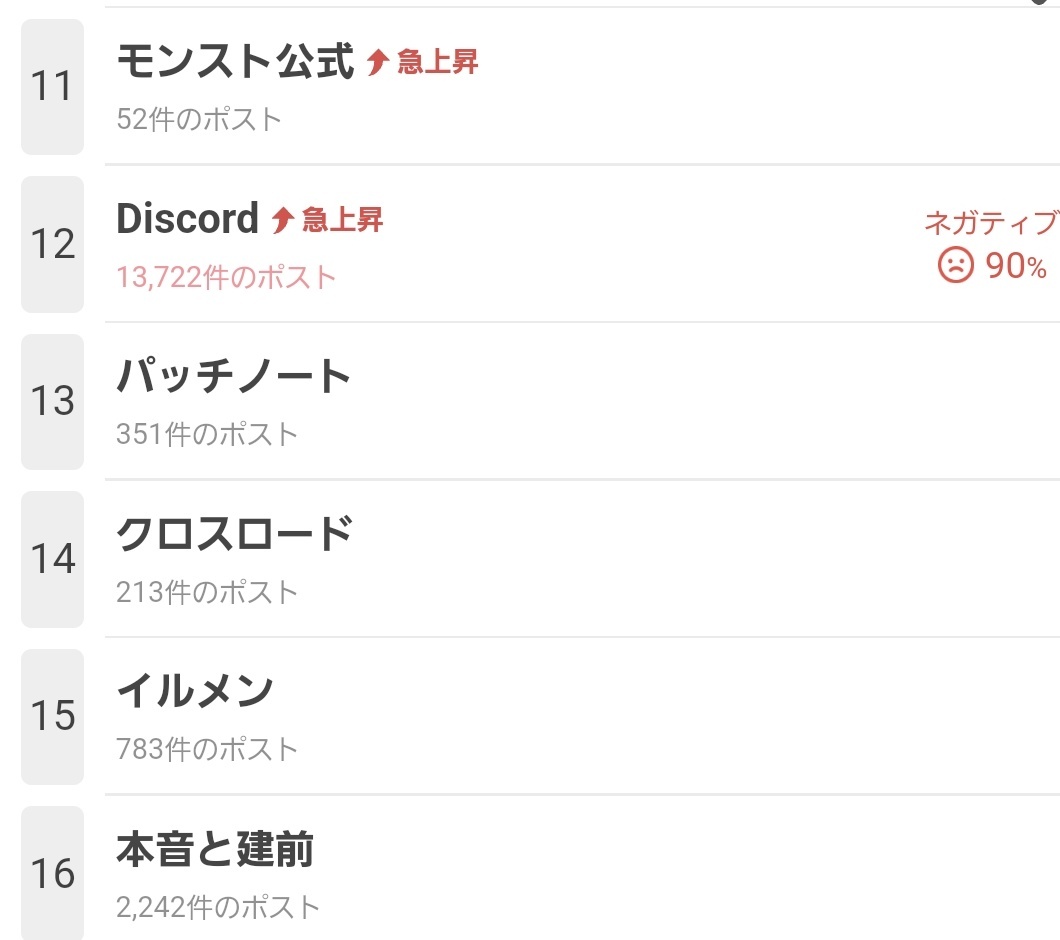Screen dimensions: 1060x940
Task: Open the イルメン trending topic
Action: (x=195, y=691)
